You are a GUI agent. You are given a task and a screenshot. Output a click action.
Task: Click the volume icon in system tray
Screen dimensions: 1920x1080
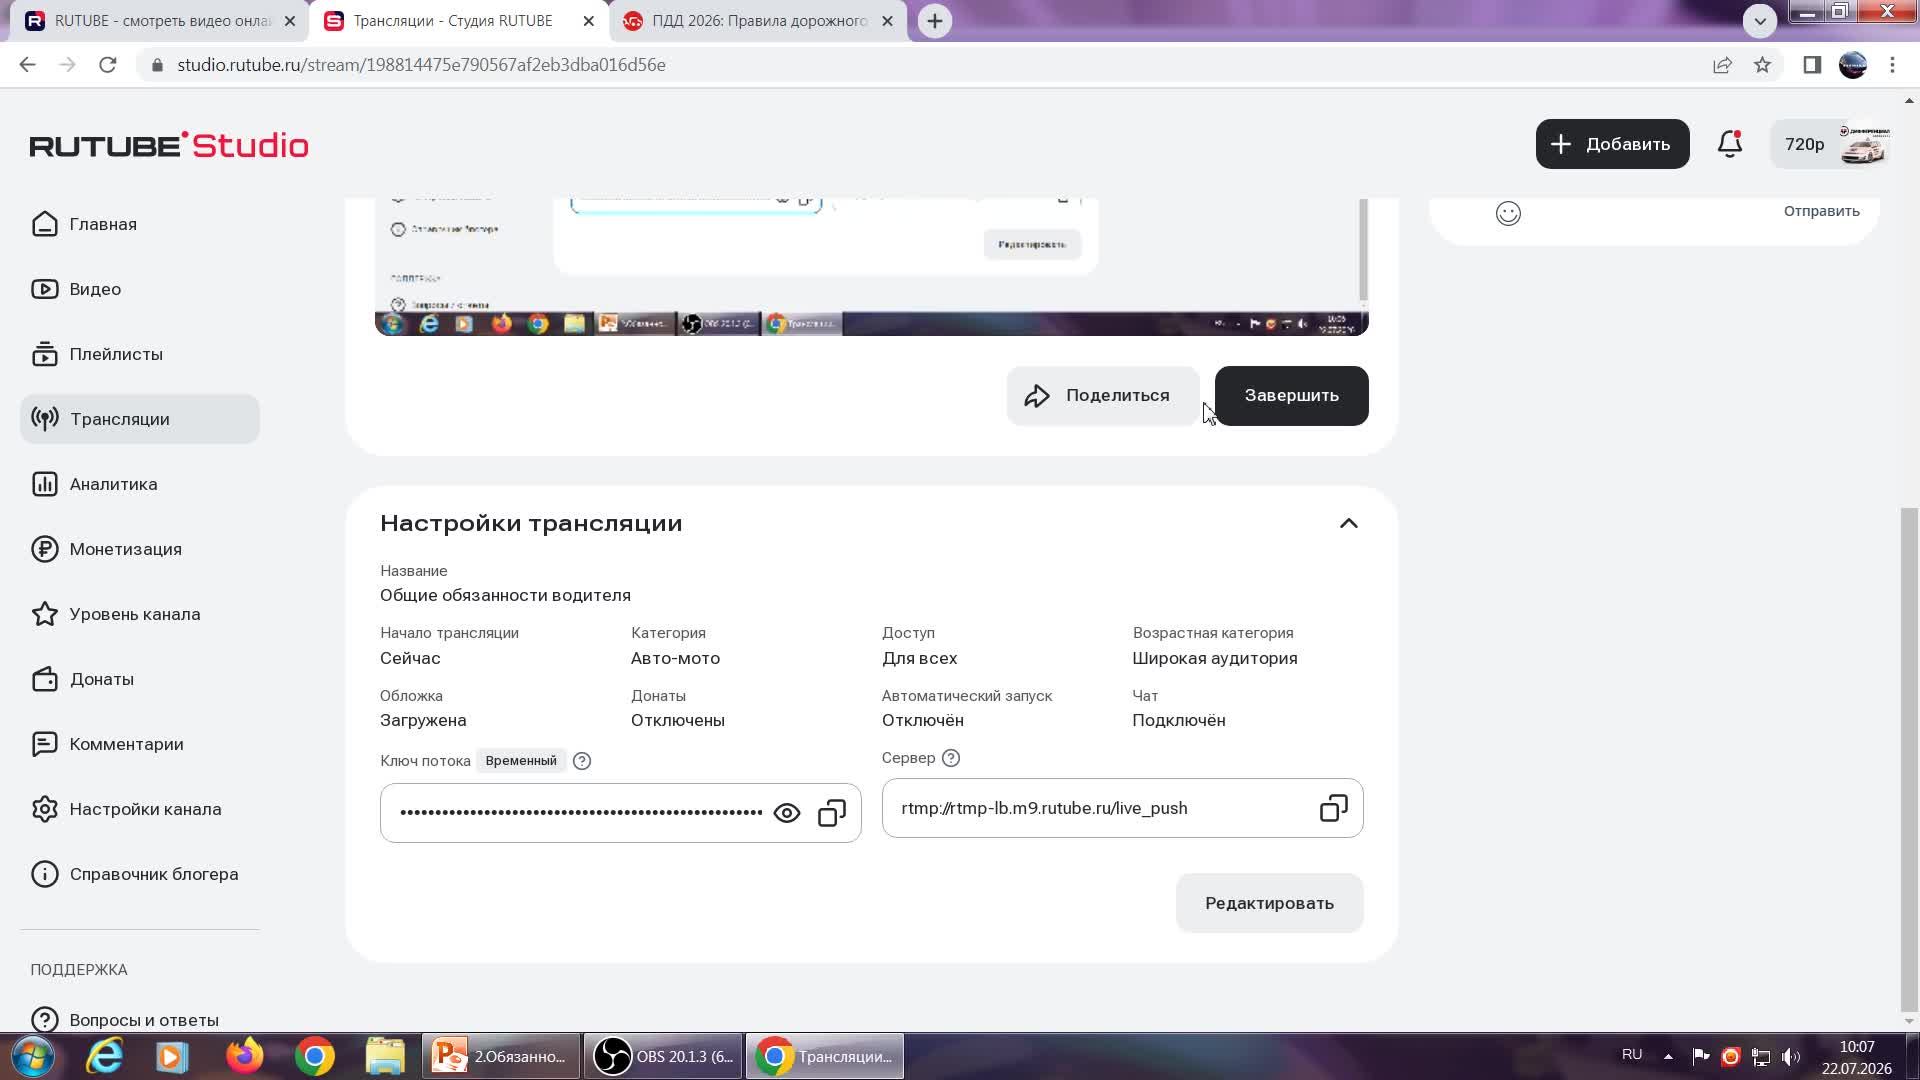click(1791, 1057)
